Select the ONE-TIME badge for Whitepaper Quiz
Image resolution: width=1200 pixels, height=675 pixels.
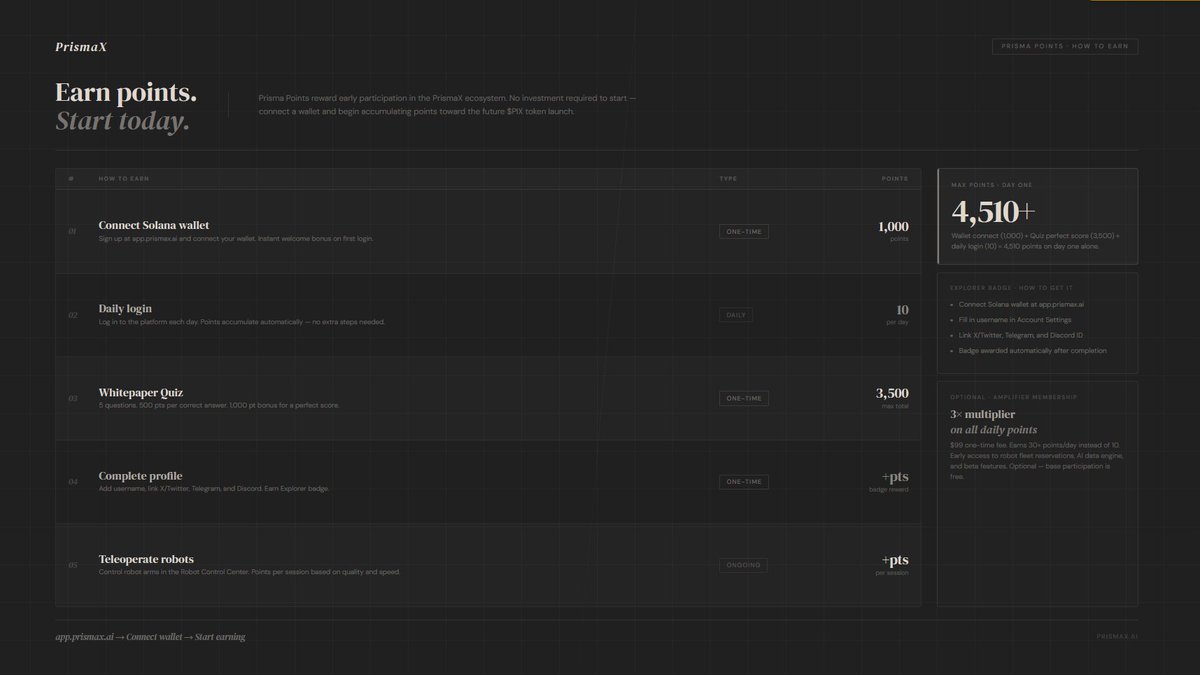744,398
